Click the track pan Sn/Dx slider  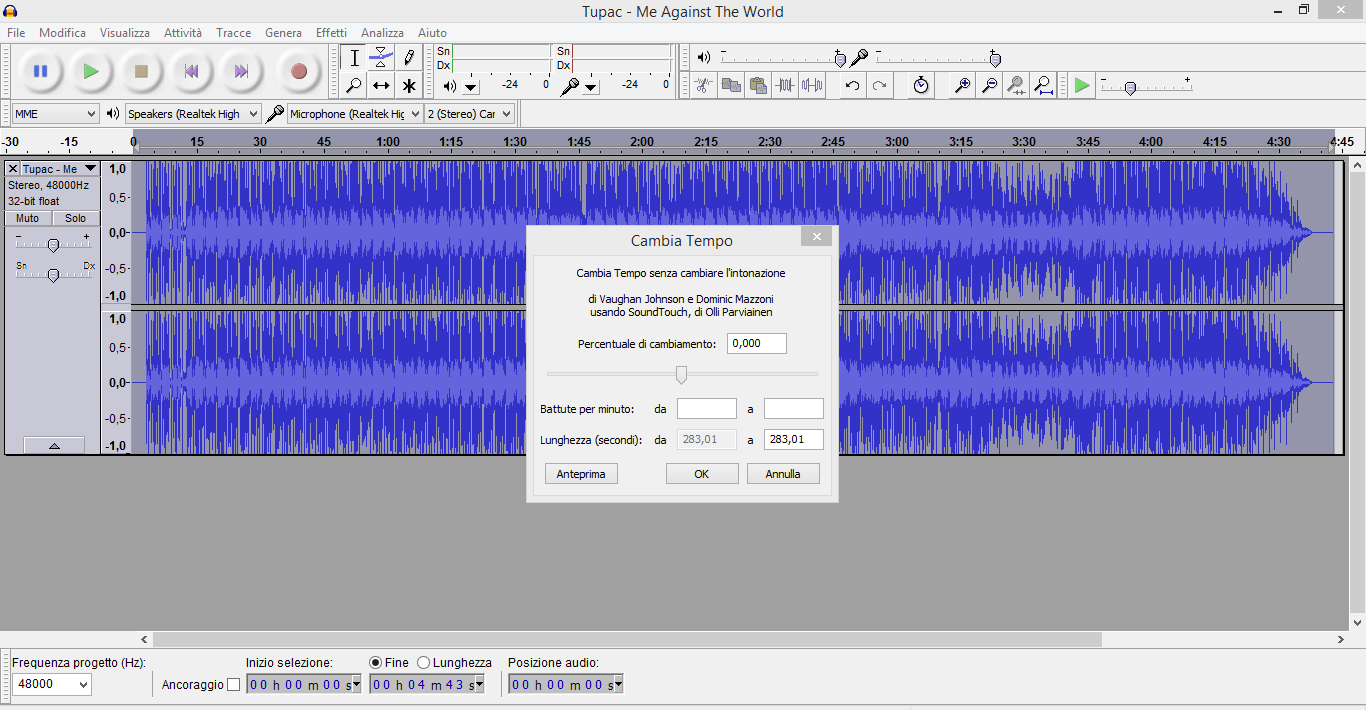coord(53,274)
